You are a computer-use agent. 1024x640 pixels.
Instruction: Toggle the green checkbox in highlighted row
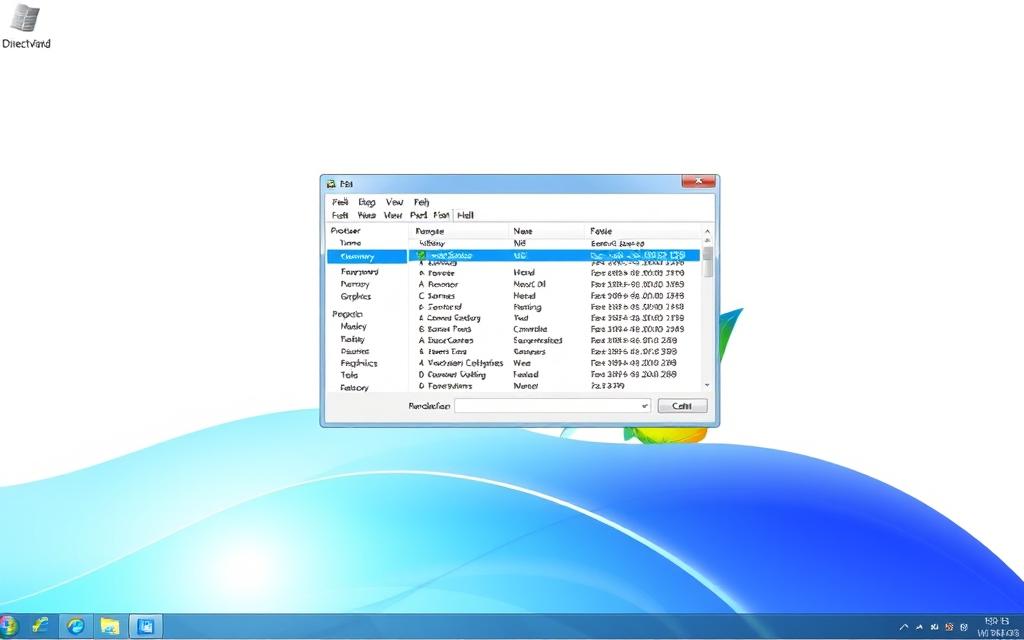point(421,256)
